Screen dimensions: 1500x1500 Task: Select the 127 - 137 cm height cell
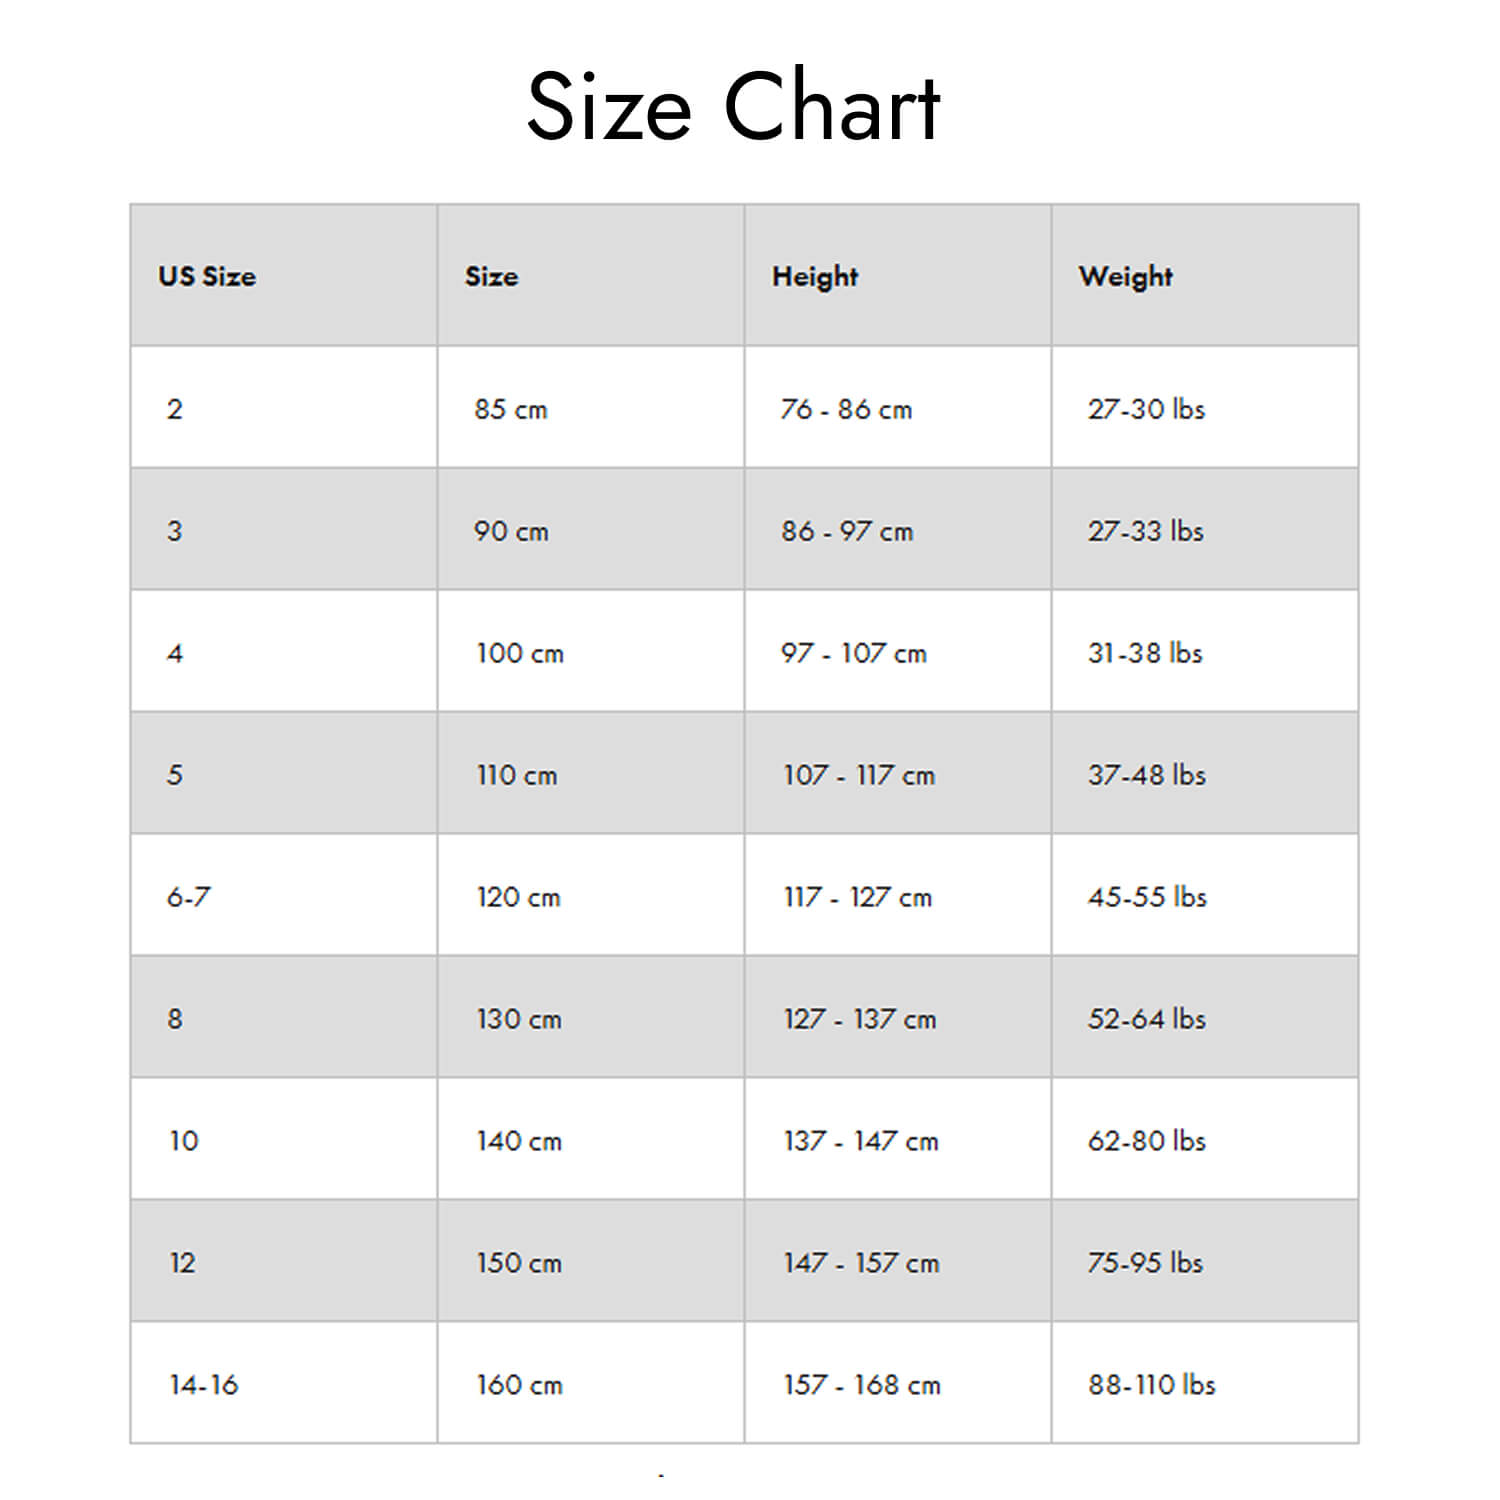(898, 1018)
